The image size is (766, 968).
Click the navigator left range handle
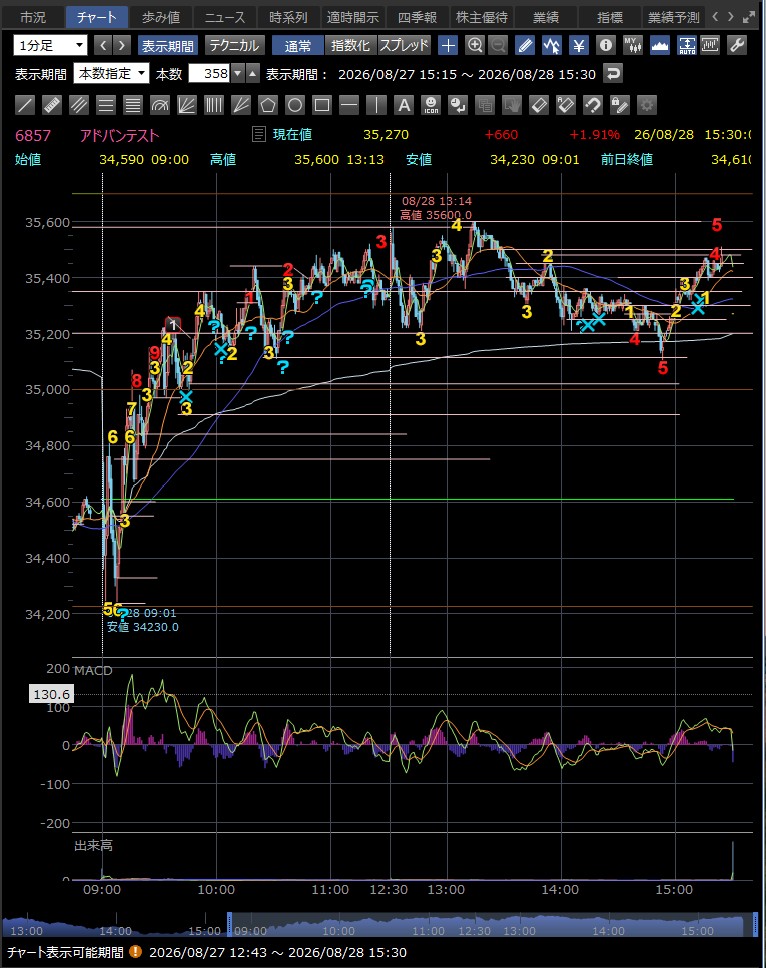[x=230, y=924]
